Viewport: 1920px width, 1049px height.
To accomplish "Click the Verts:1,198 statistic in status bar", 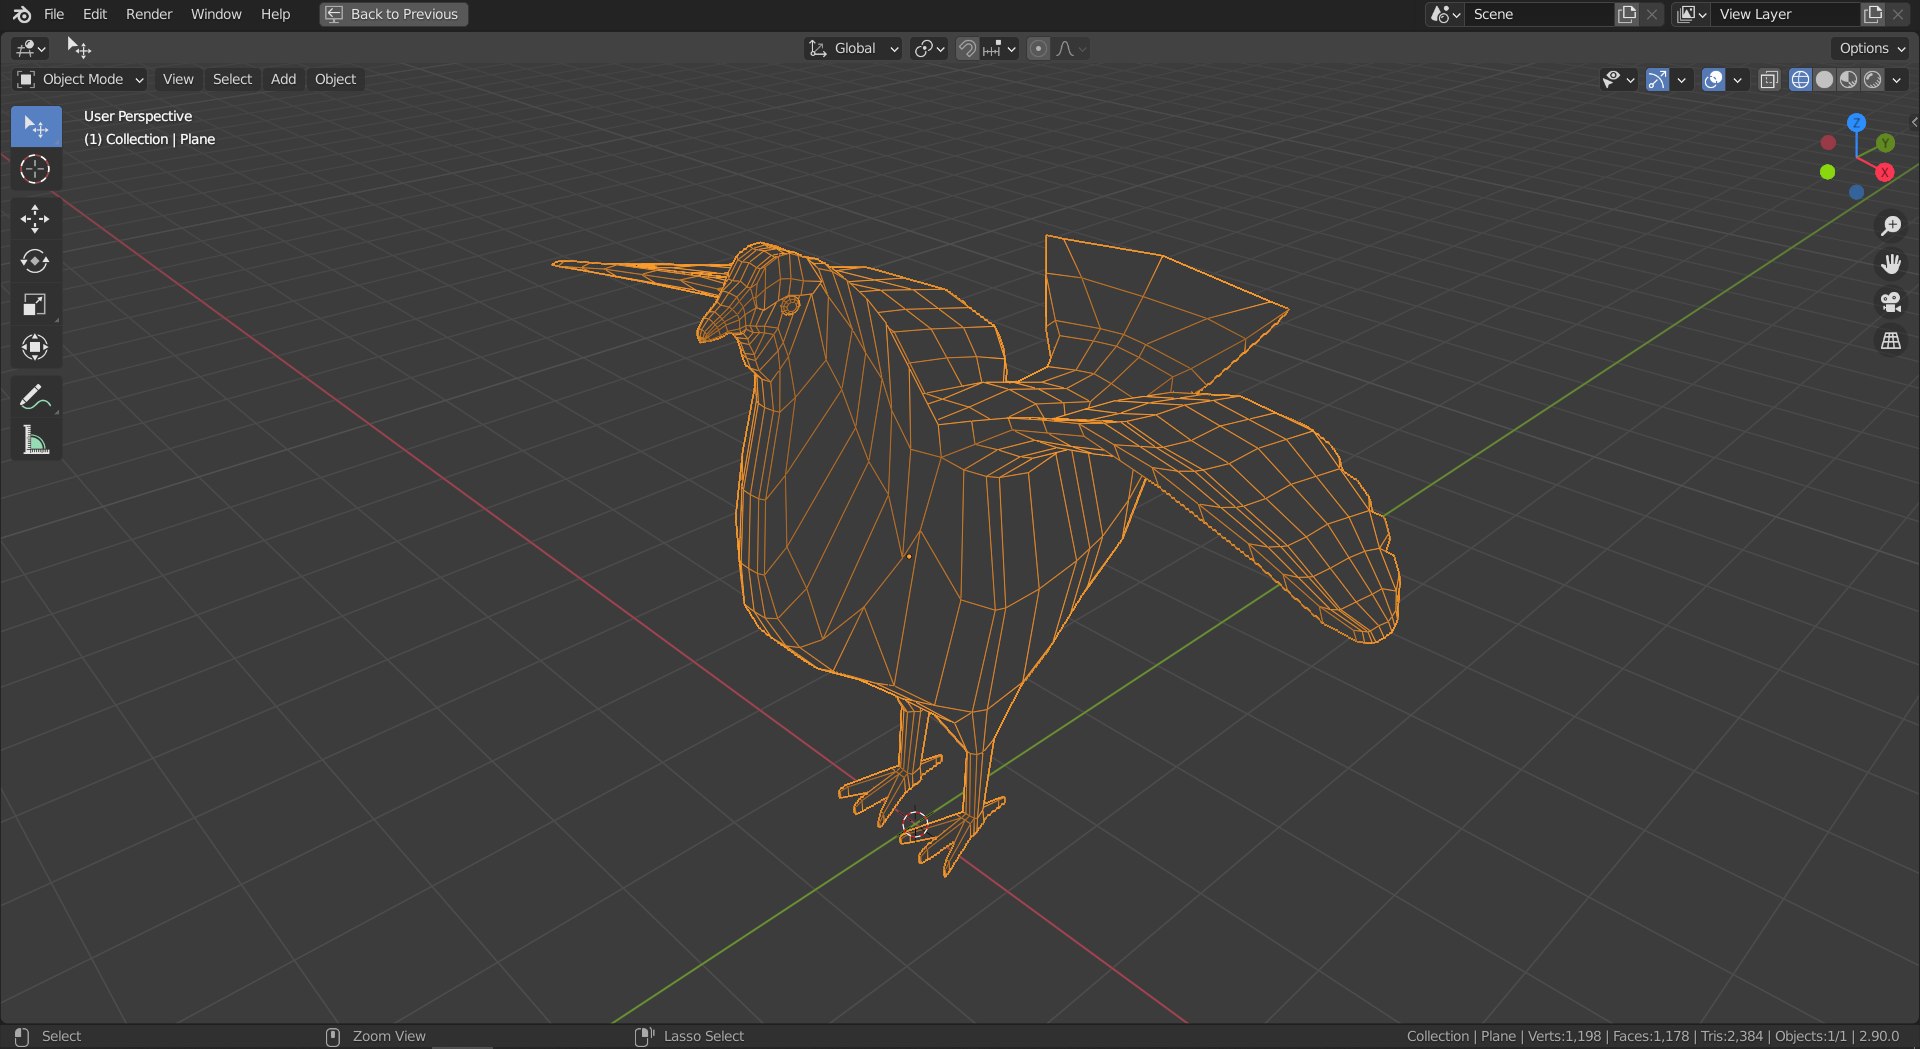I will [x=1564, y=1036].
